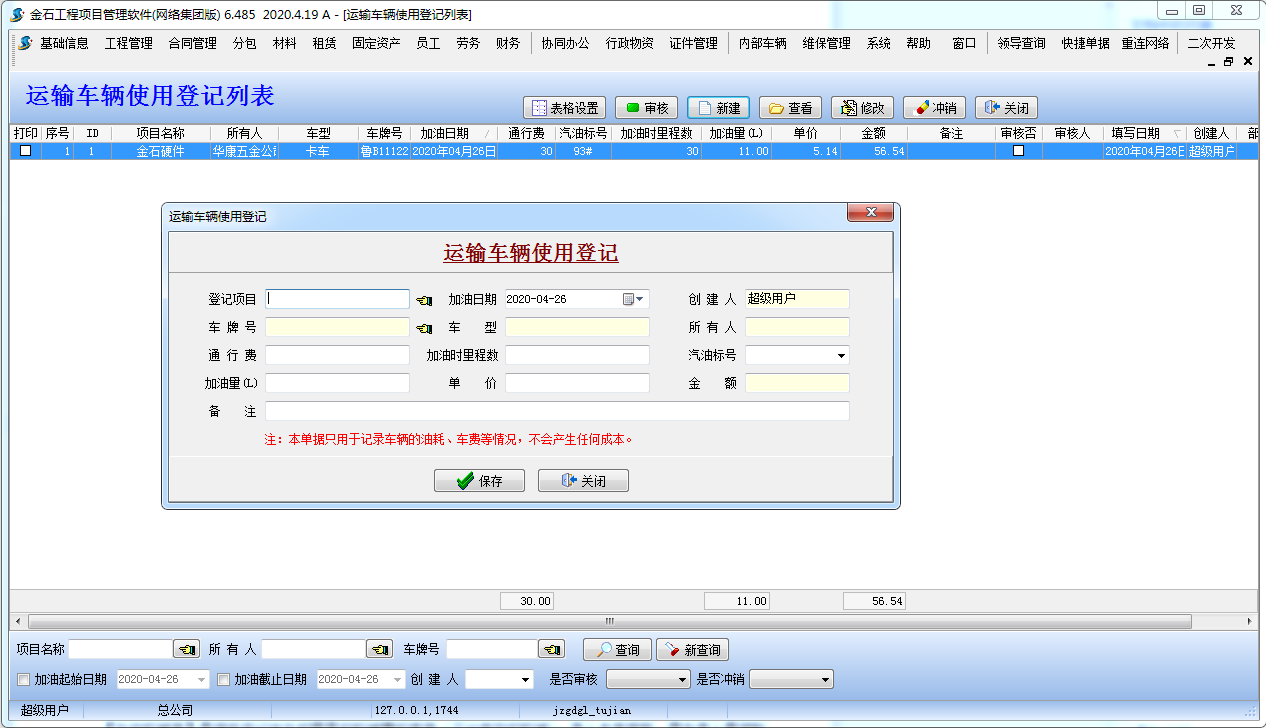Click lookup icon next to 项目名称 filter

(x=186, y=650)
